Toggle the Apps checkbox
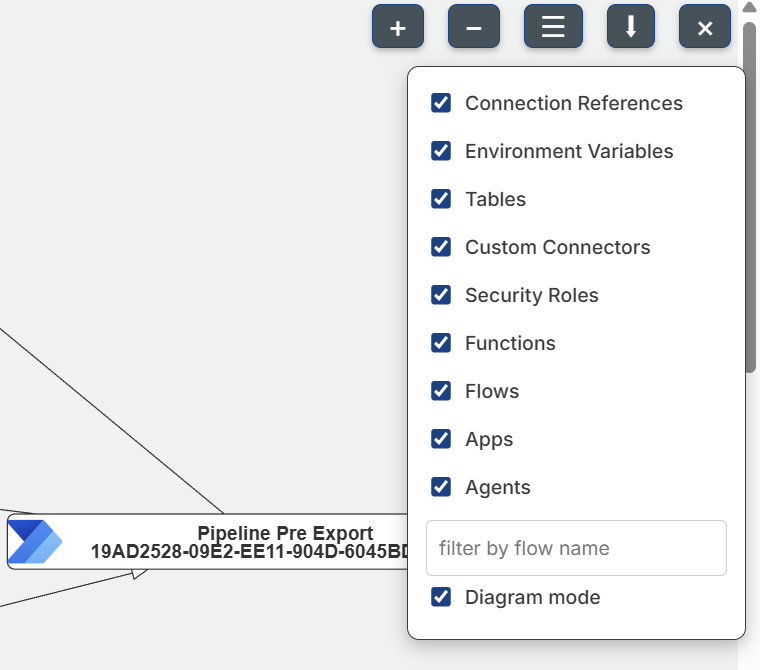The image size is (760, 670). click(441, 439)
